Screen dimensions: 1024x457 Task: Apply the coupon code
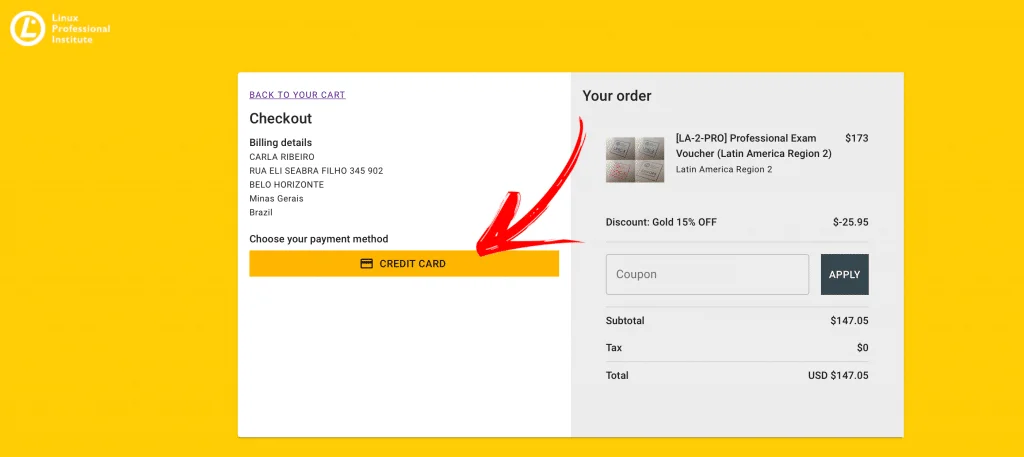(x=844, y=275)
